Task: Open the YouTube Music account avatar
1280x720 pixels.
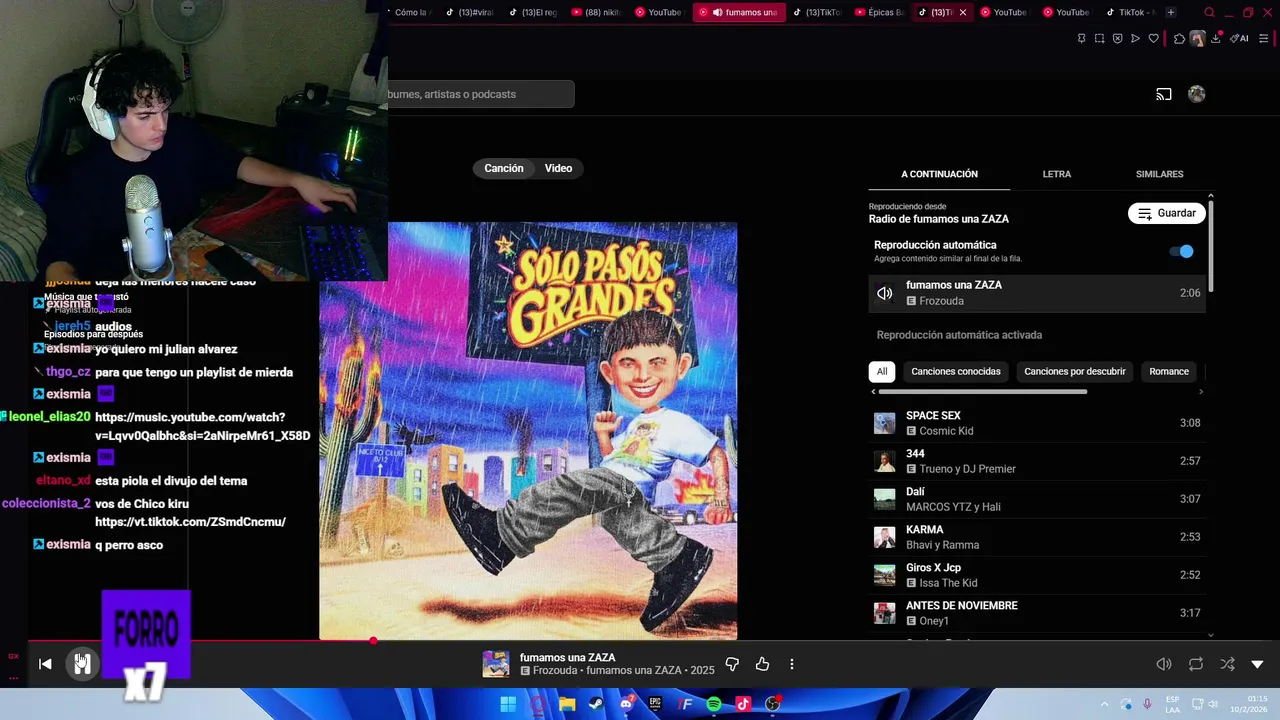Action: (x=1196, y=94)
